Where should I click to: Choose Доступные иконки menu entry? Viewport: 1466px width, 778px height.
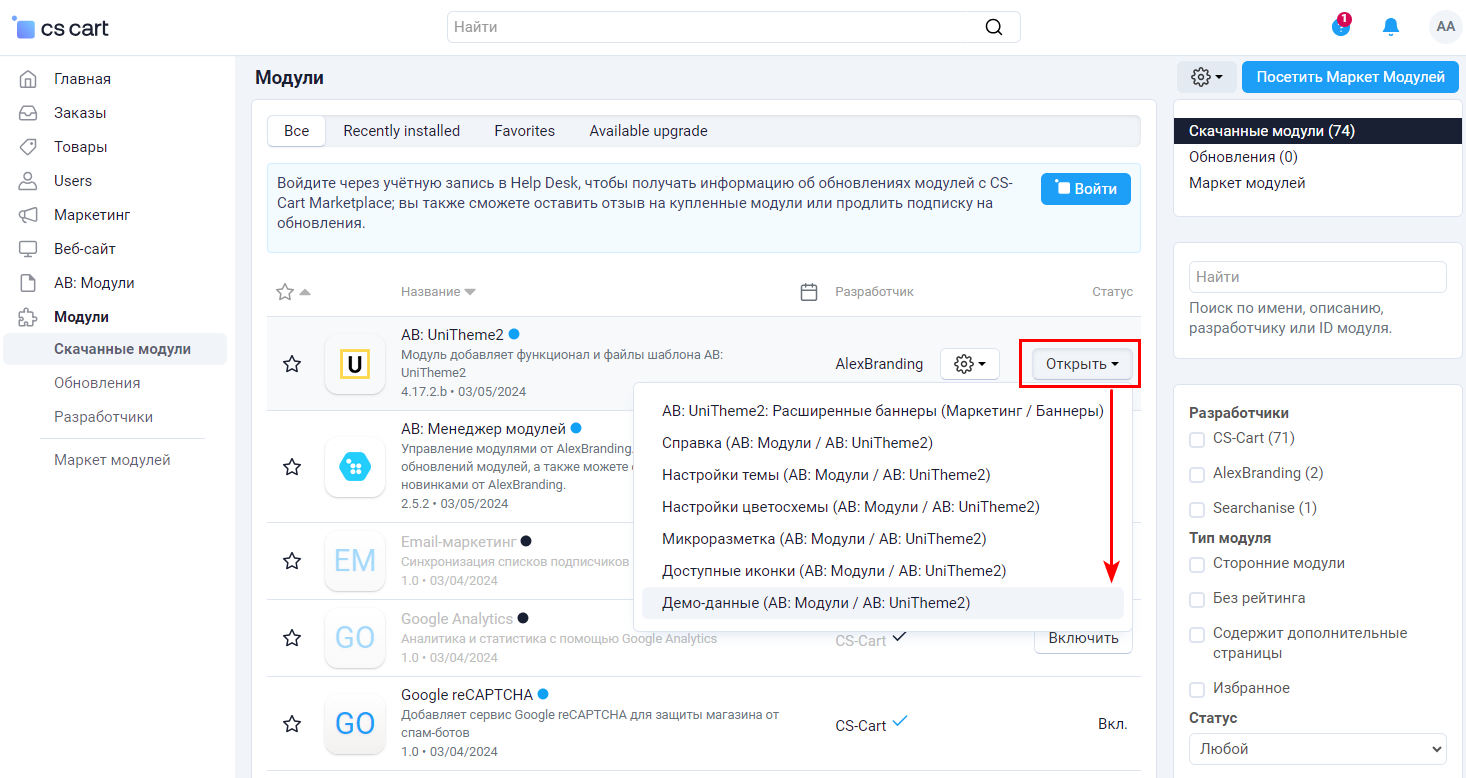[x=883, y=571]
